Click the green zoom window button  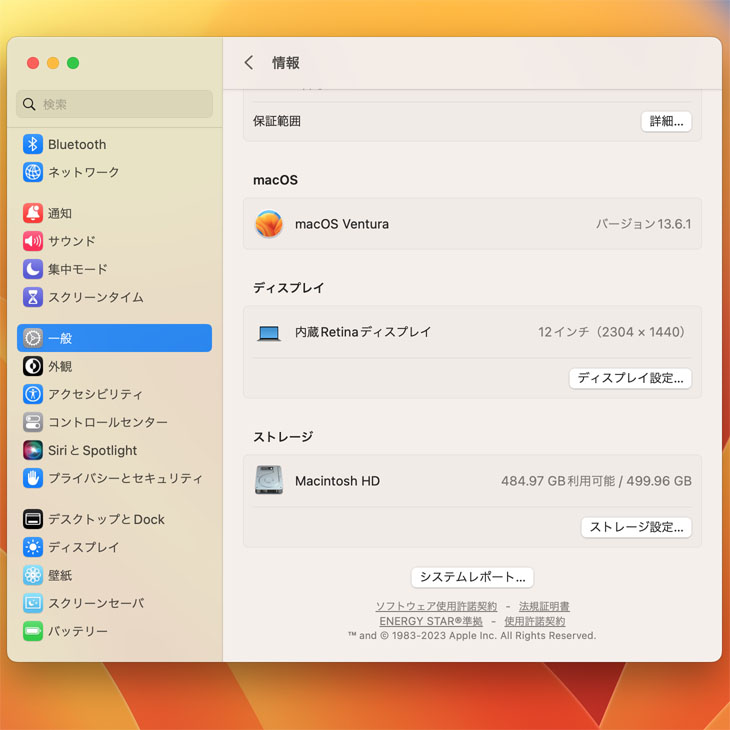click(x=73, y=62)
